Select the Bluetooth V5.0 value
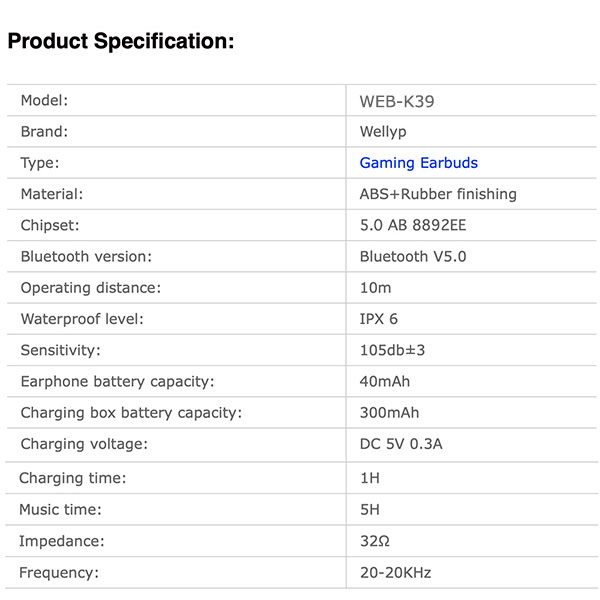The width and height of the screenshot is (600, 600). (413, 257)
